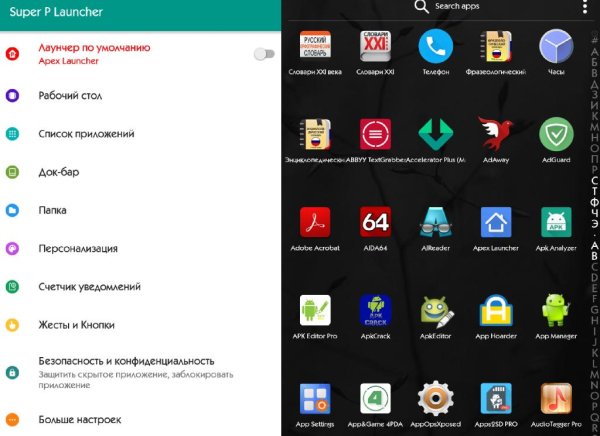Launch ABBYY TextGrabber
600x436 pixels.
(375, 140)
